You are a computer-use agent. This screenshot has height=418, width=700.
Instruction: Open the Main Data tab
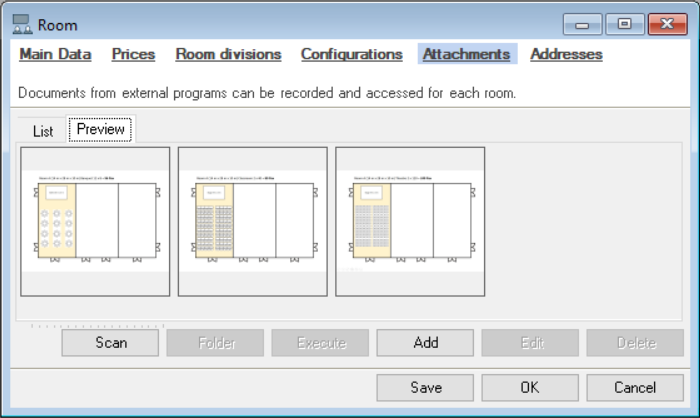tap(55, 54)
